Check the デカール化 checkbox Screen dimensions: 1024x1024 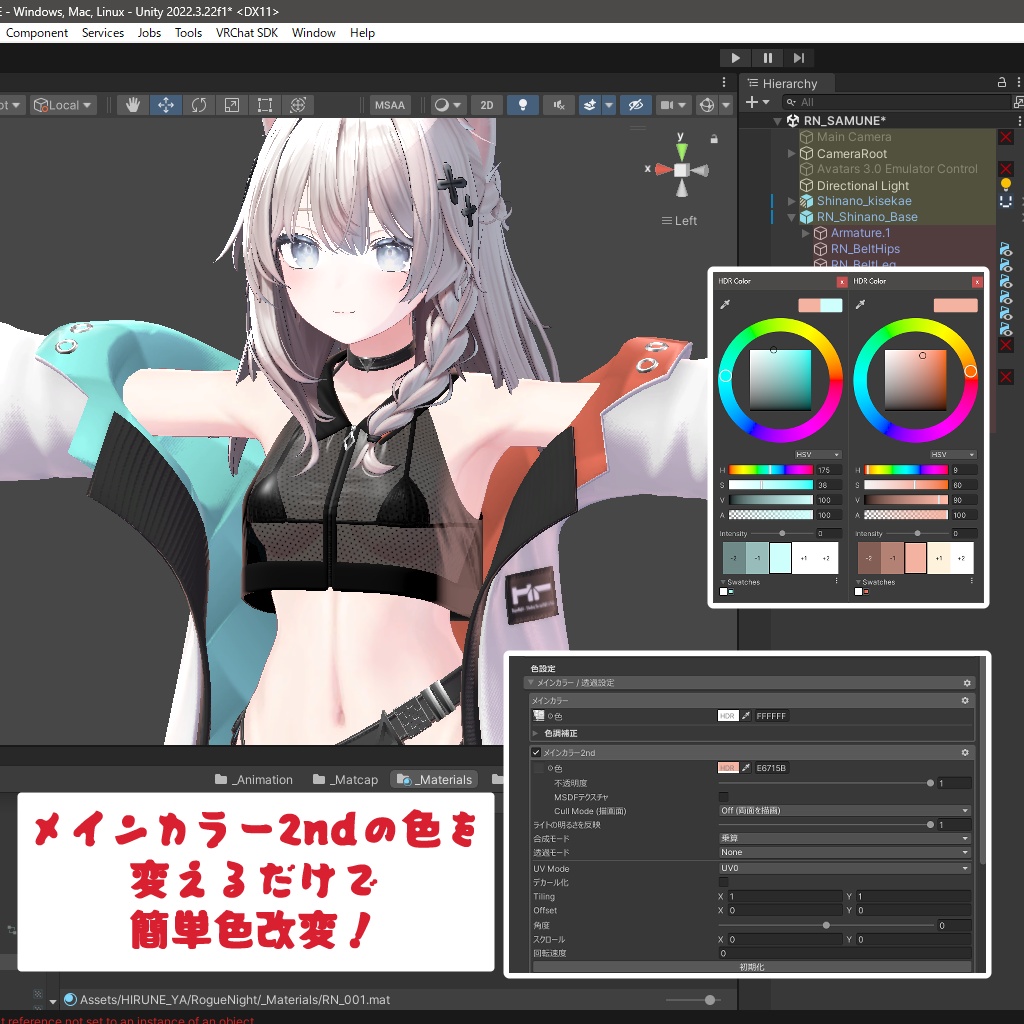723,882
